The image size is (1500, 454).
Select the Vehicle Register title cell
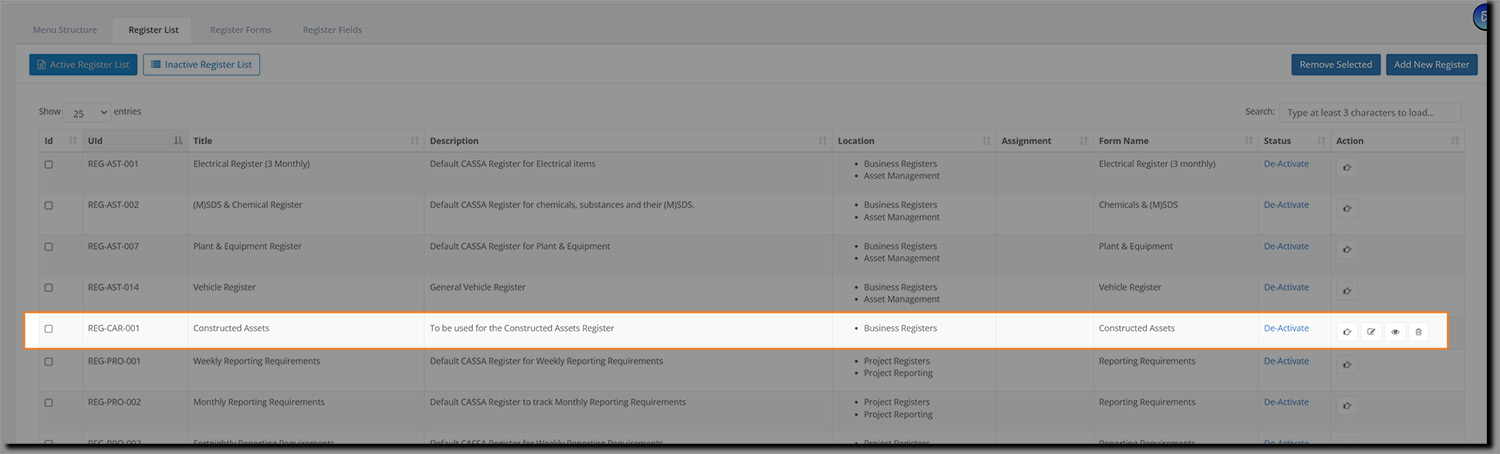224,287
